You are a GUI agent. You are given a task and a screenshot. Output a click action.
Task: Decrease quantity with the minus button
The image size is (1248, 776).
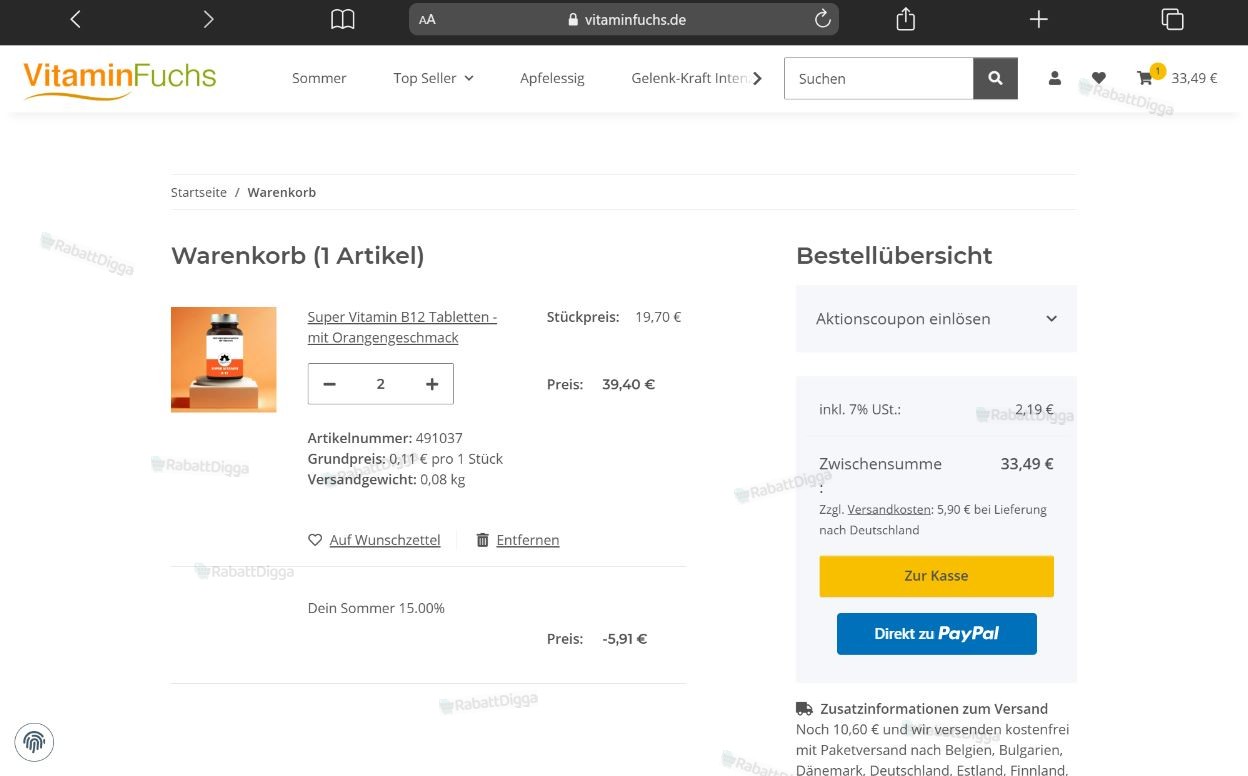[330, 384]
